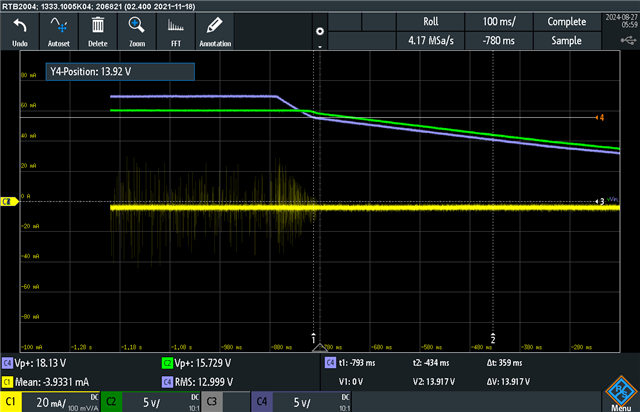
Task: Activate the Zoom magnifier tool
Action: click(x=137, y=31)
